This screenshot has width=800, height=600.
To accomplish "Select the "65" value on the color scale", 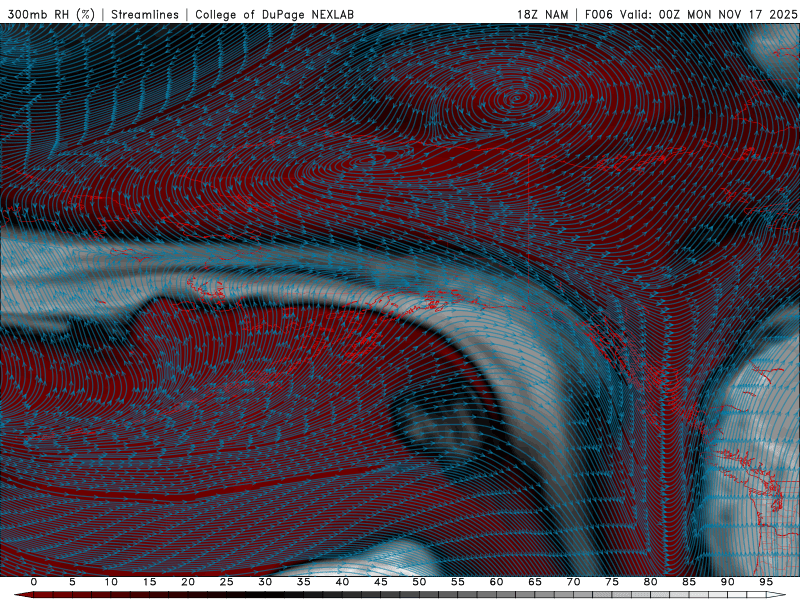I will tap(535, 582).
